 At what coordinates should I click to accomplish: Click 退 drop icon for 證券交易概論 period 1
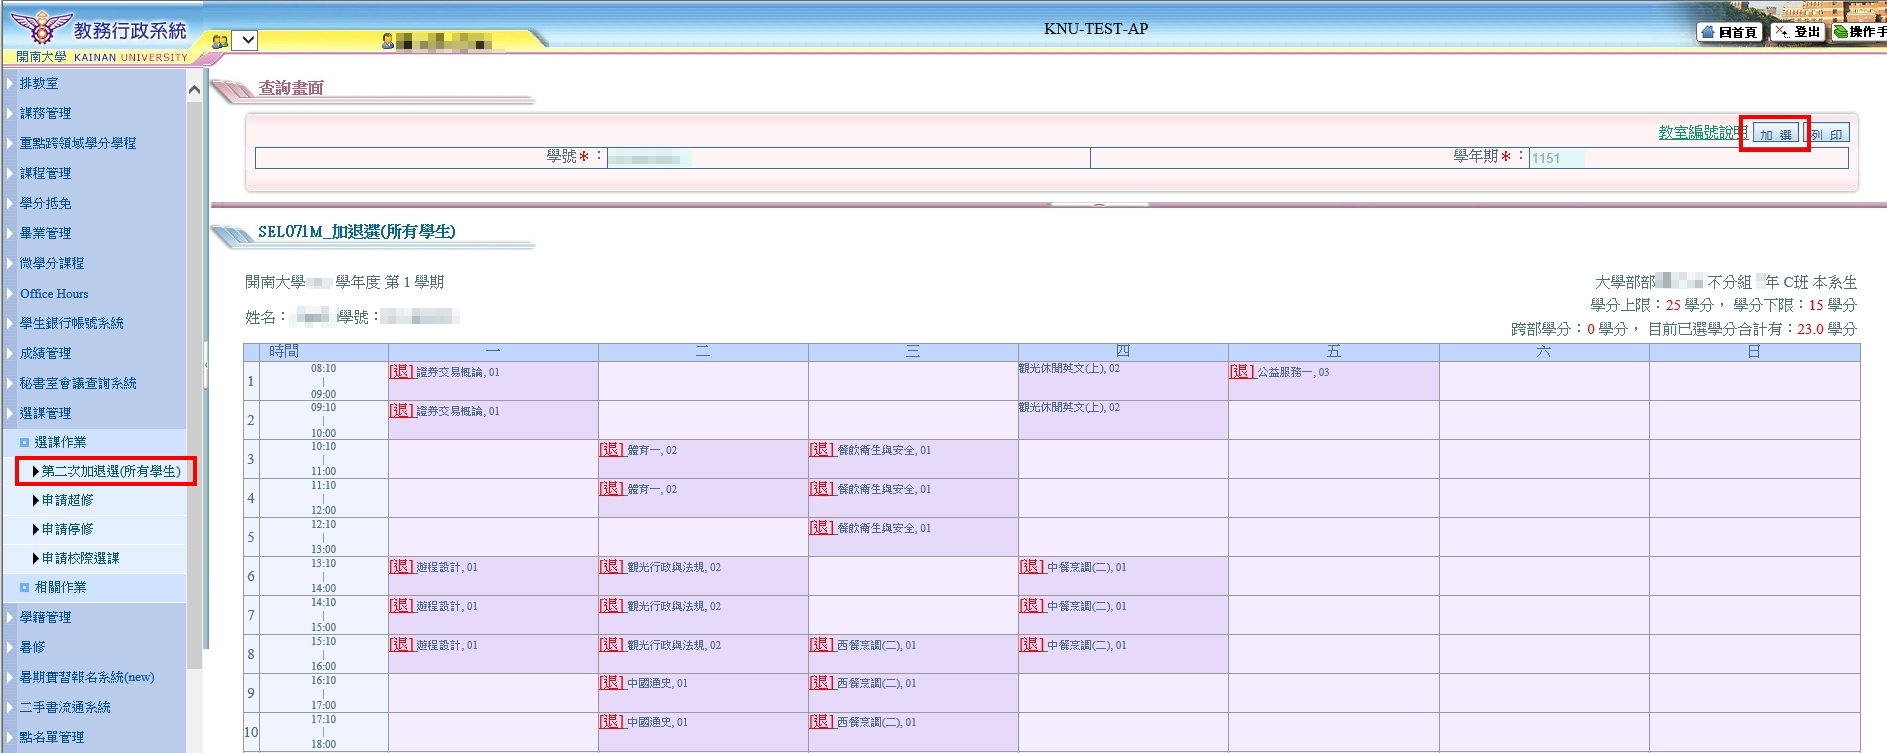click(401, 371)
